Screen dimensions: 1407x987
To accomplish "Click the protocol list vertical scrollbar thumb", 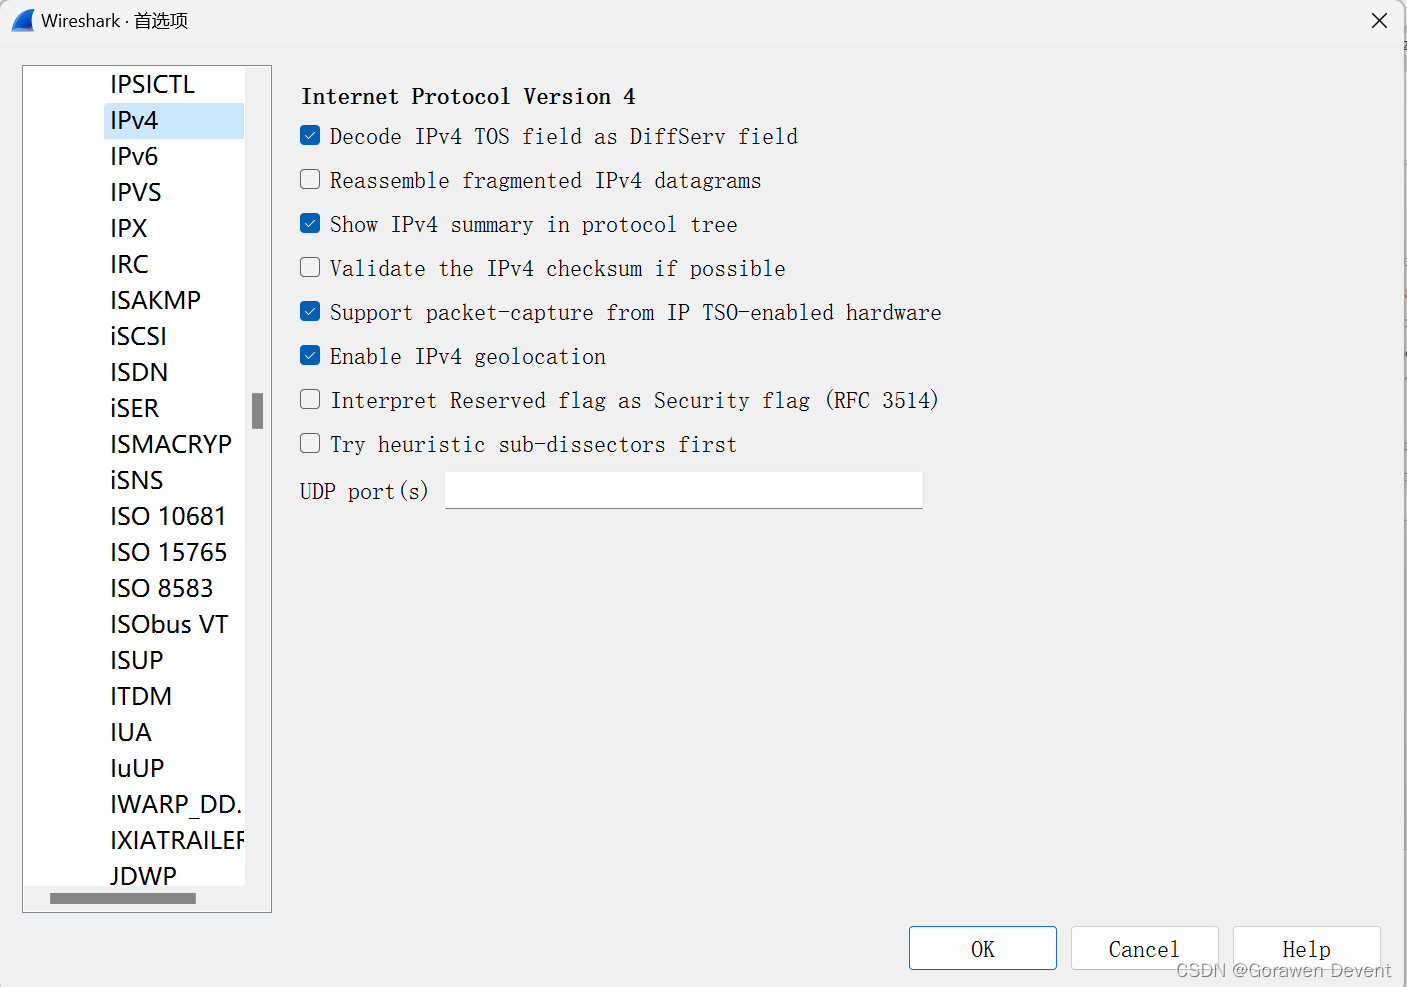I will pos(257,410).
